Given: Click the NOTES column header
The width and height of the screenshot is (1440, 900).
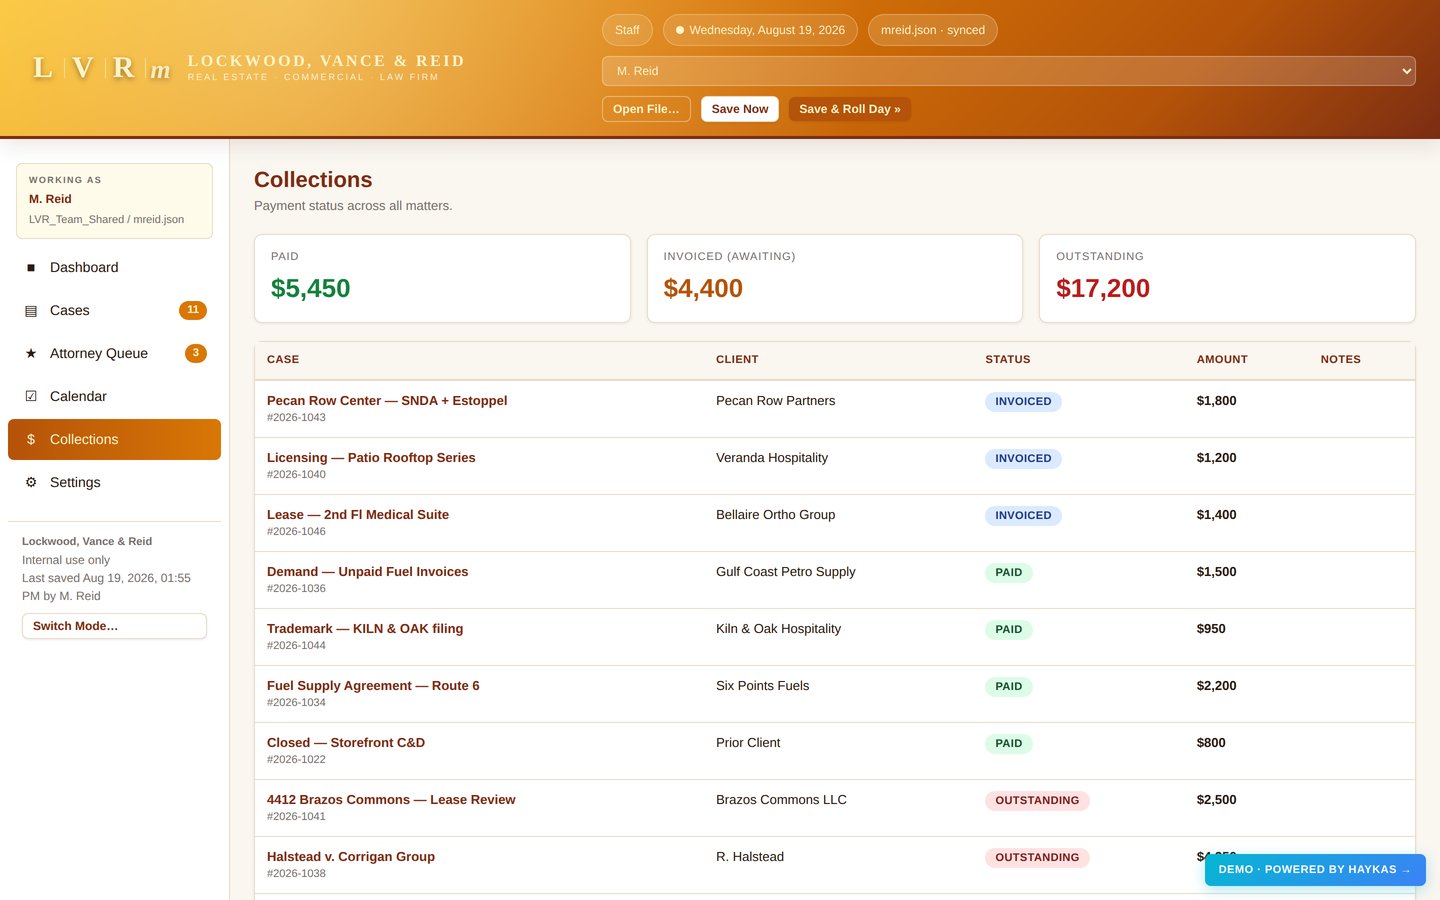Looking at the screenshot, I should click(1341, 360).
